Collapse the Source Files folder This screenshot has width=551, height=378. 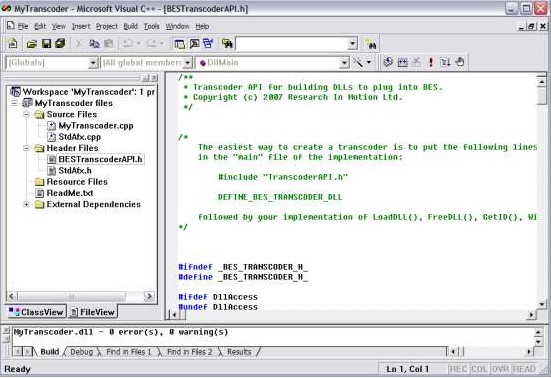[x=26, y=115]
